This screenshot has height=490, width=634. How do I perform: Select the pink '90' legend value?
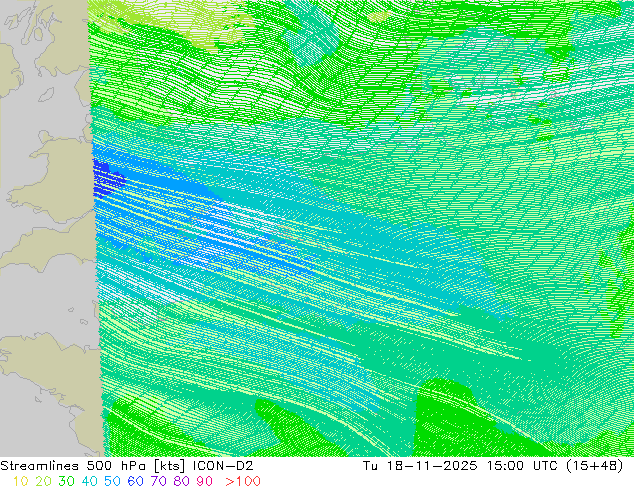[x=205, y=481]
